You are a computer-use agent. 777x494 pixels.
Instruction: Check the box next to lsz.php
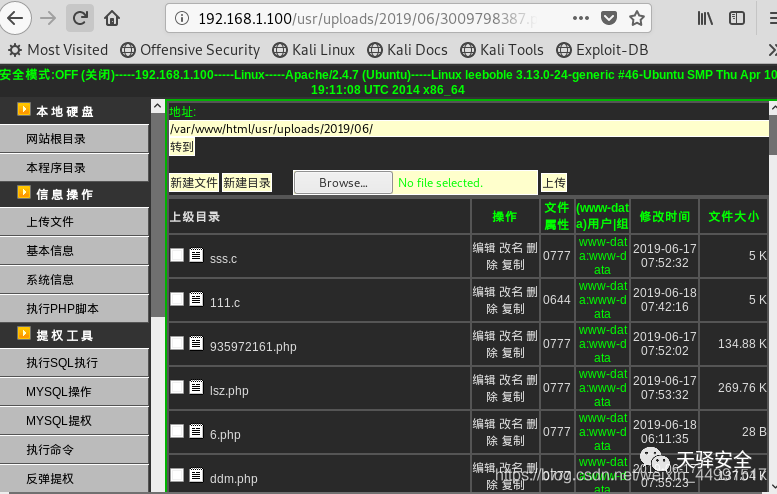pyautogui.click(x=177, y=387)
